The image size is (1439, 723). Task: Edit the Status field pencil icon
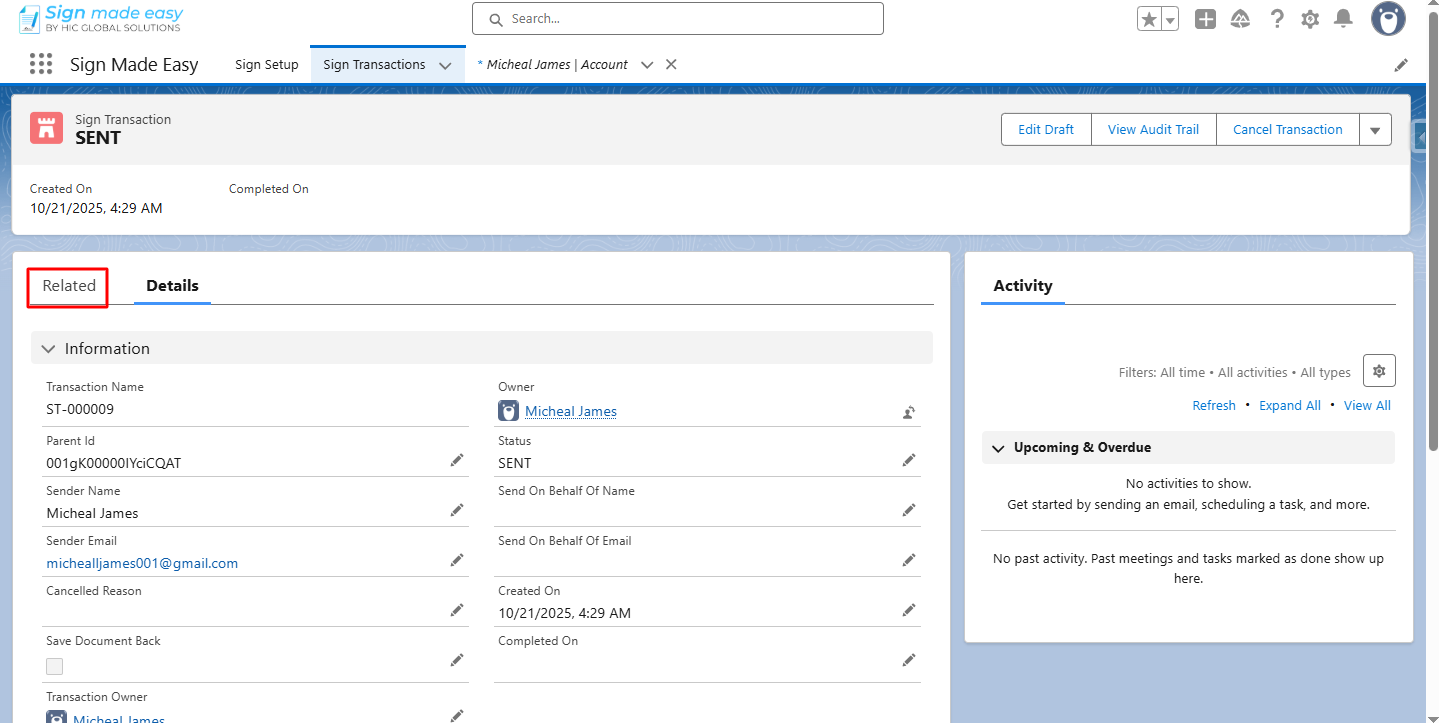point(908,460)
